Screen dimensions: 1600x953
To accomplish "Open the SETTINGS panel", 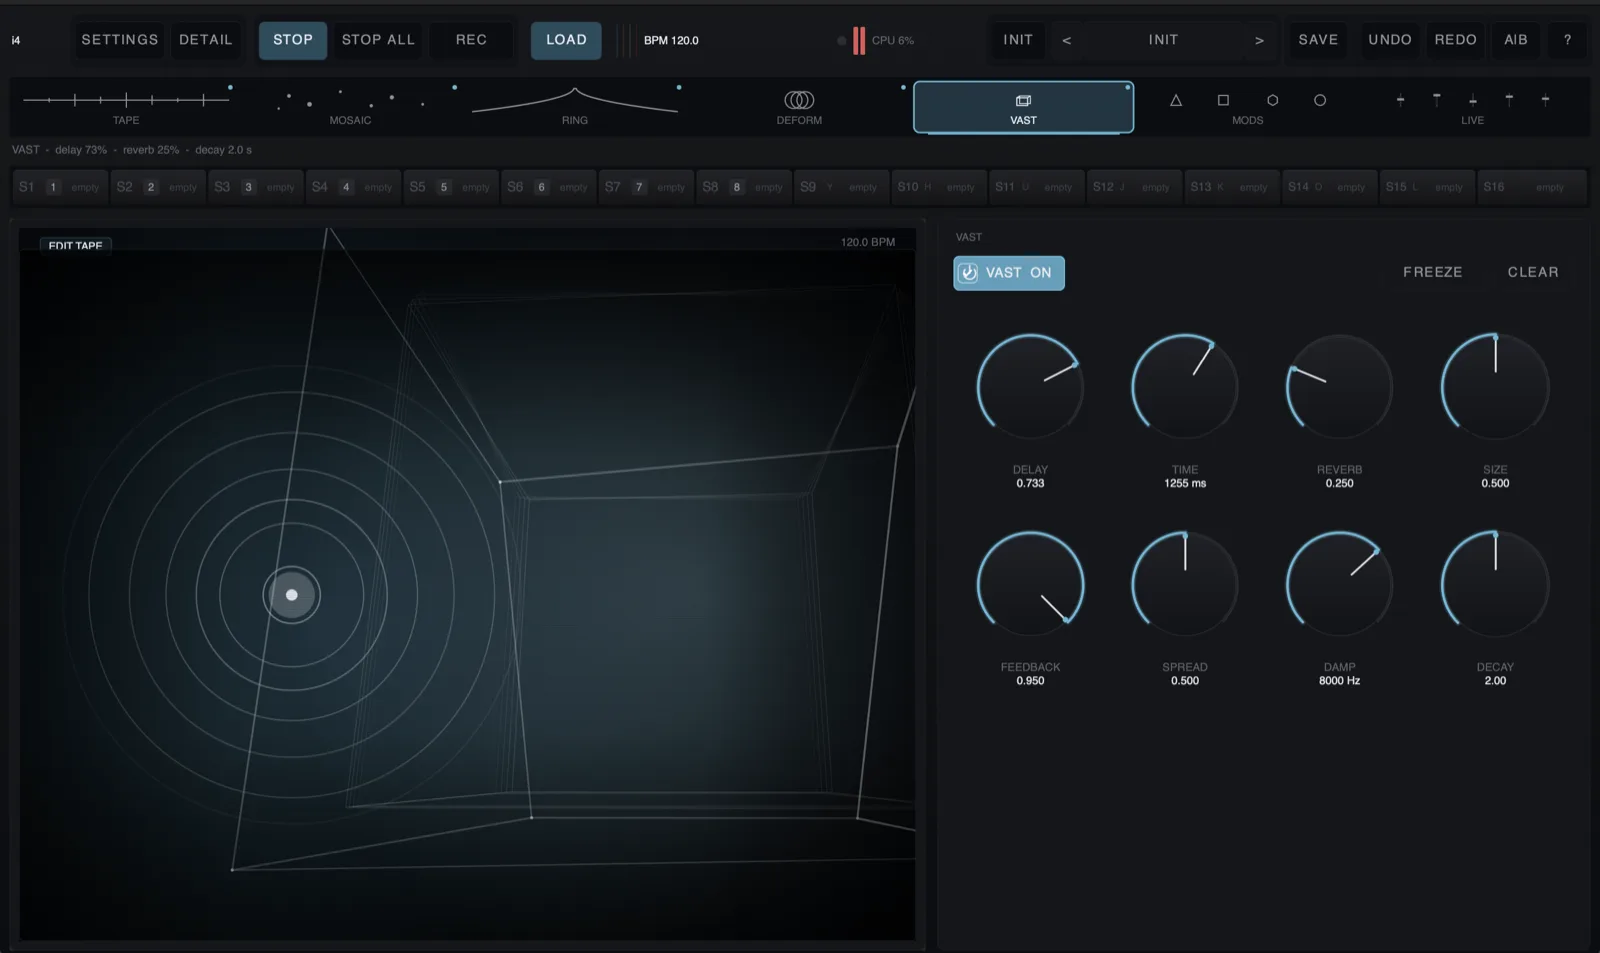I will coord(120,40).
